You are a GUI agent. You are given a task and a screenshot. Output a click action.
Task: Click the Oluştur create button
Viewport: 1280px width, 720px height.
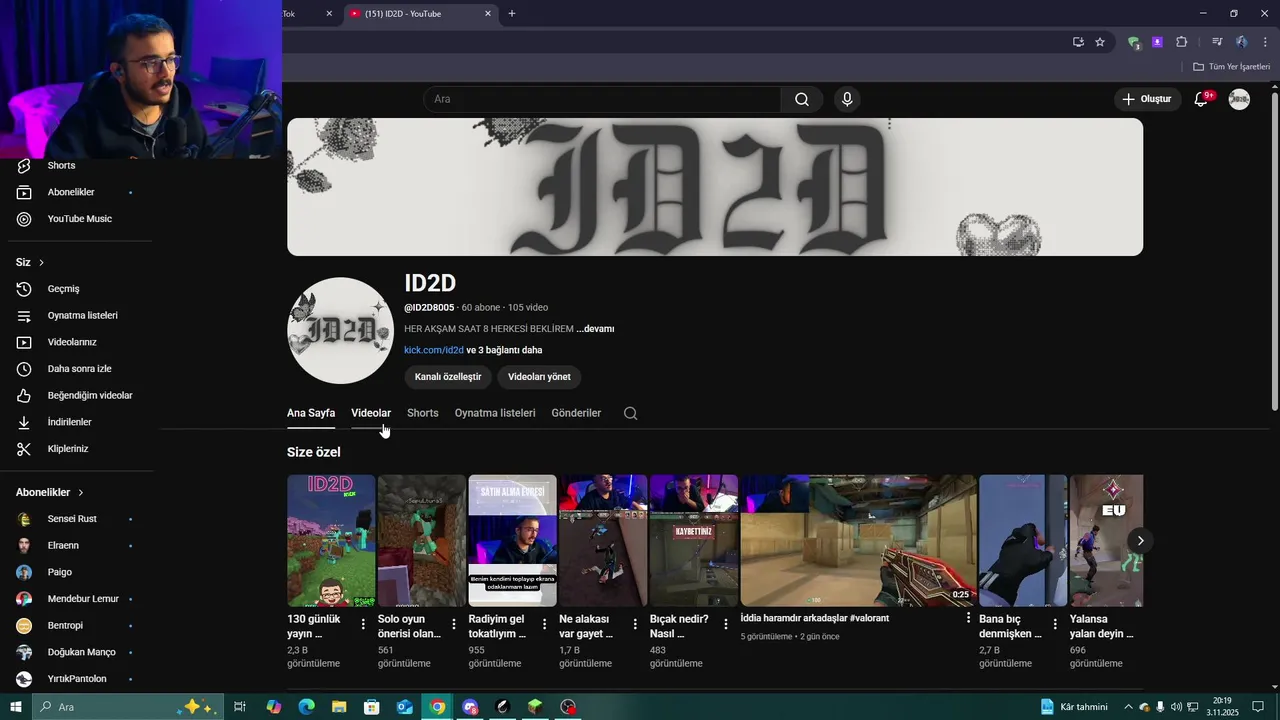point(1146,99)
